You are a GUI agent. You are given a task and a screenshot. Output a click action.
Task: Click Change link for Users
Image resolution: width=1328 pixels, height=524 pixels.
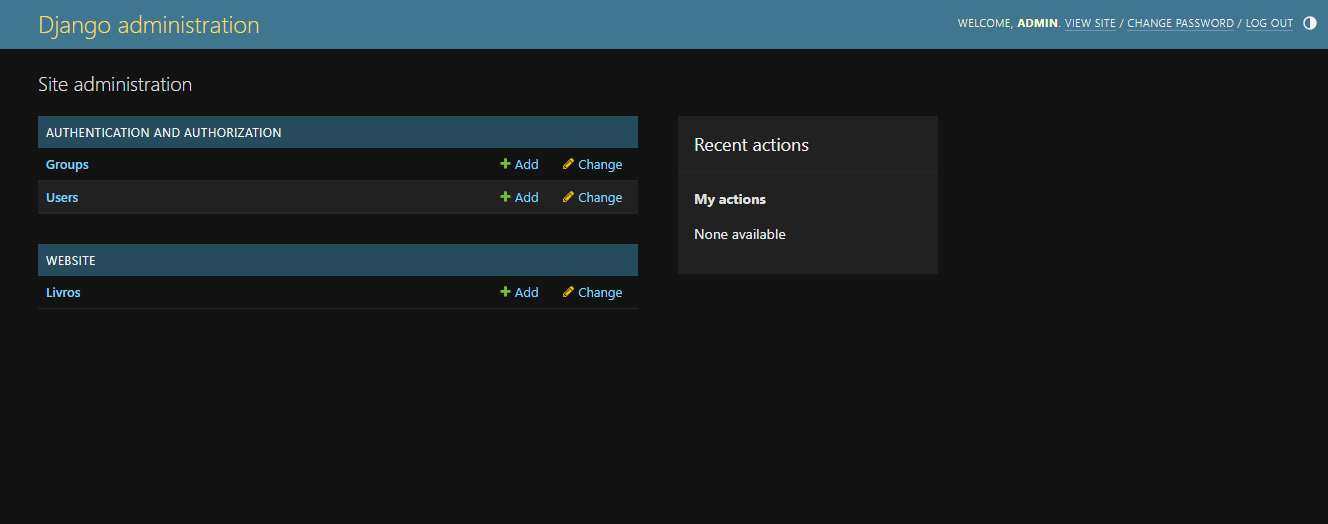click(592, 198)
